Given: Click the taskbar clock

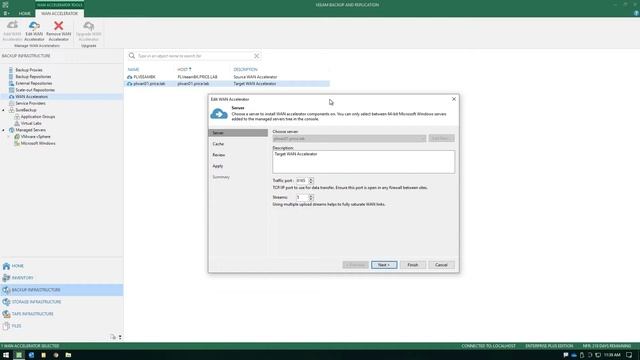Looking at the screenshot, I should coord(612,355).
